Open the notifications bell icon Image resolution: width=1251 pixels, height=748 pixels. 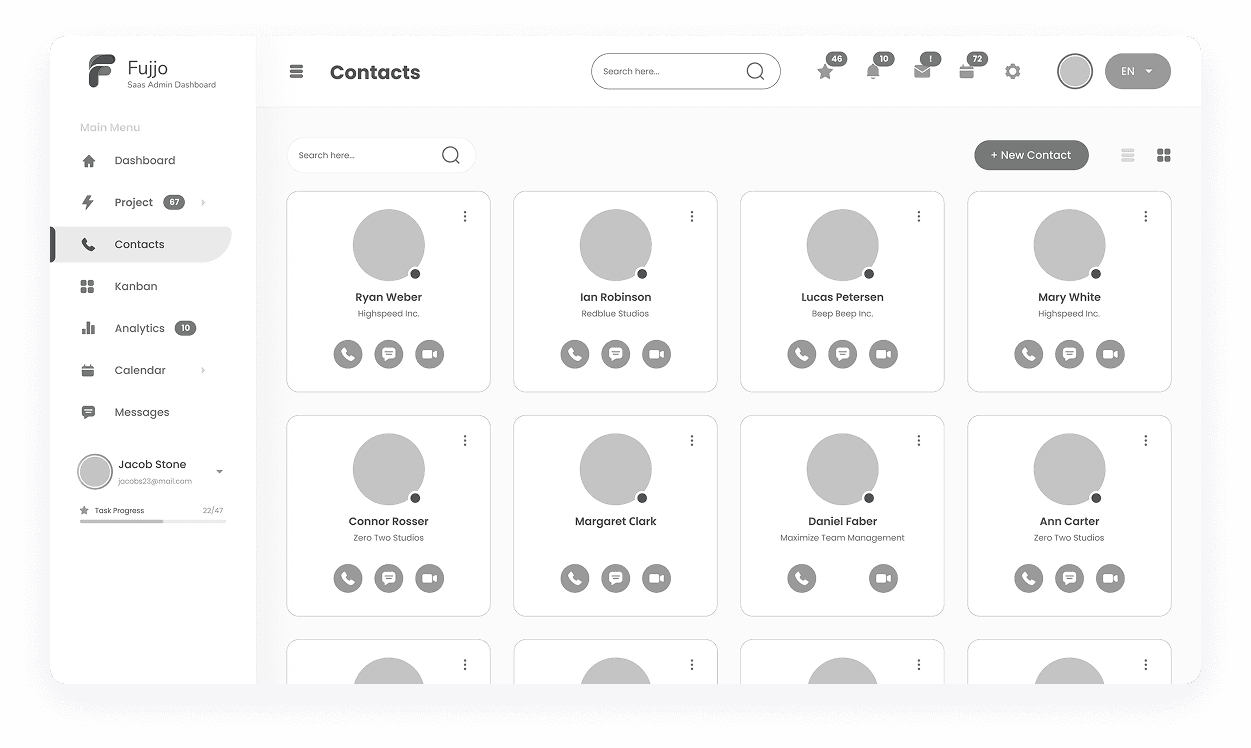872,71
